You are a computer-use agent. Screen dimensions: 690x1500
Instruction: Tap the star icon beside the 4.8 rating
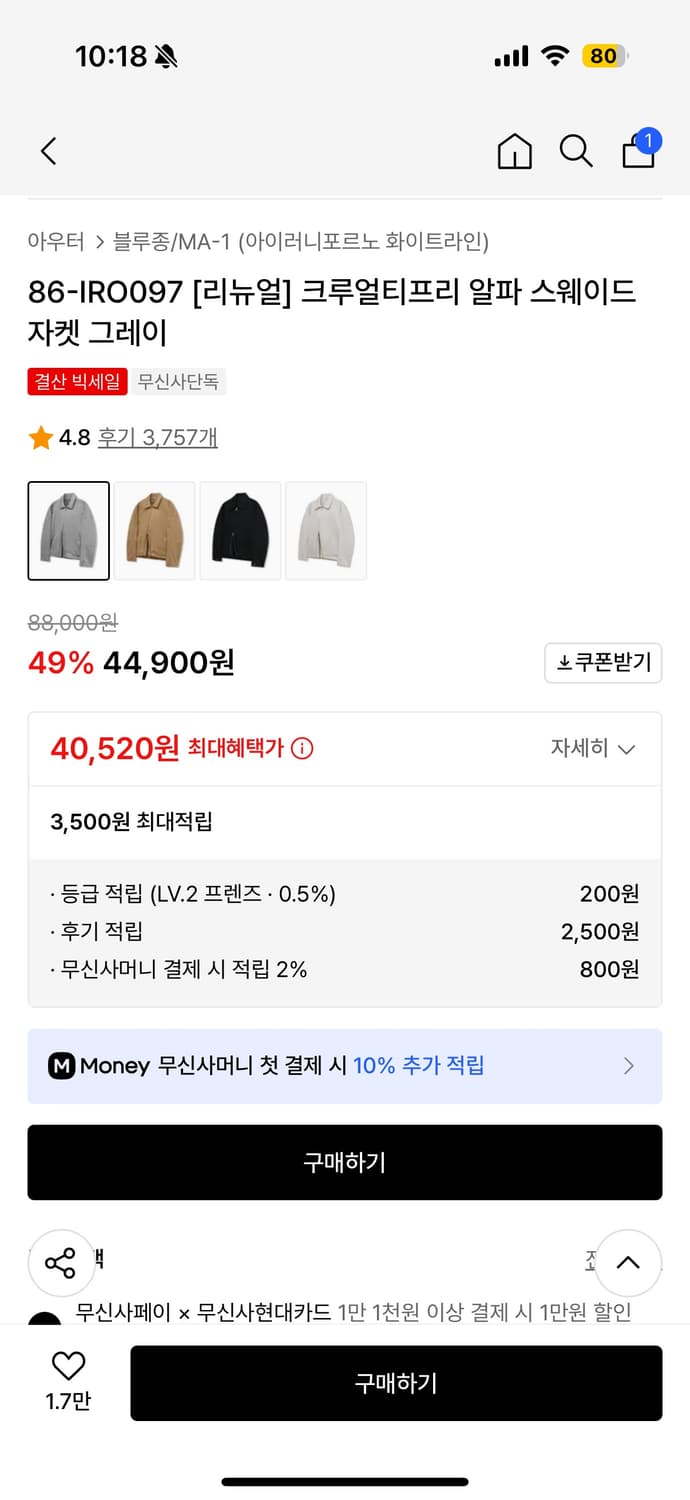[41, 437]
